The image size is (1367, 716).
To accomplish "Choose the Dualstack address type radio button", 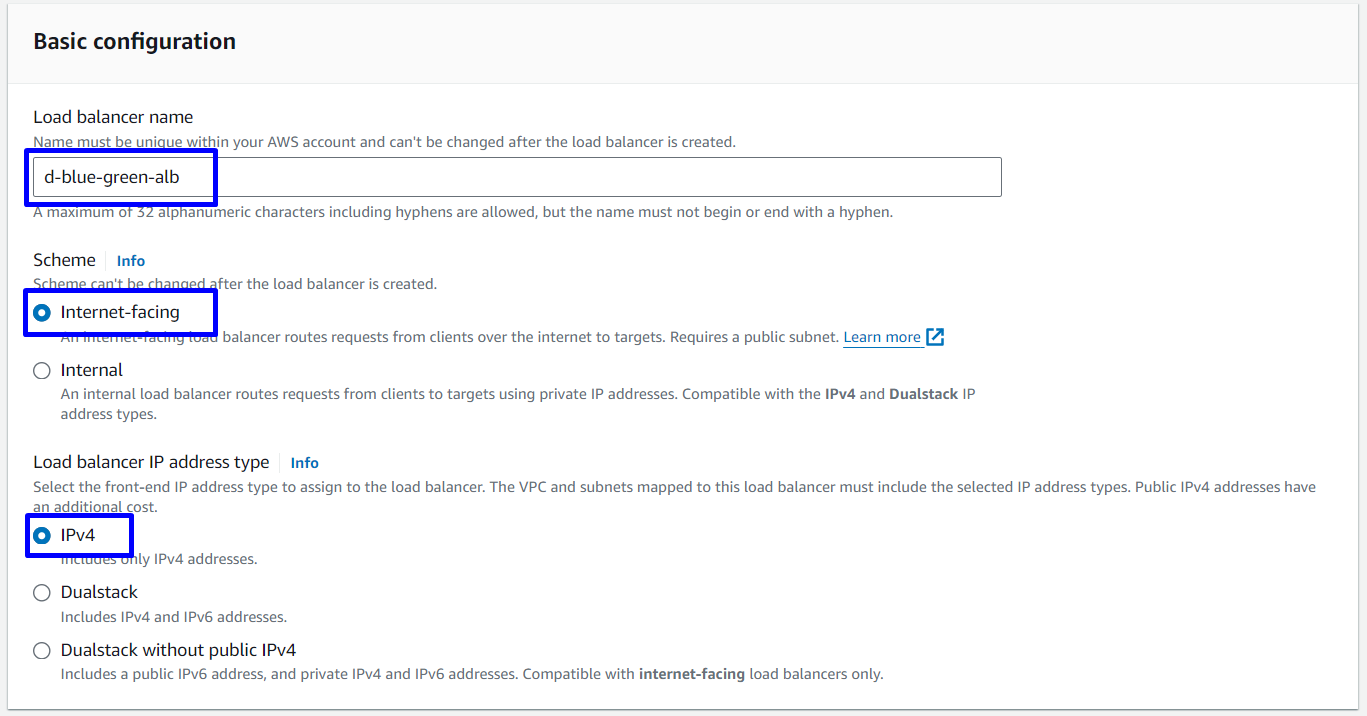I will click(42, 592).
